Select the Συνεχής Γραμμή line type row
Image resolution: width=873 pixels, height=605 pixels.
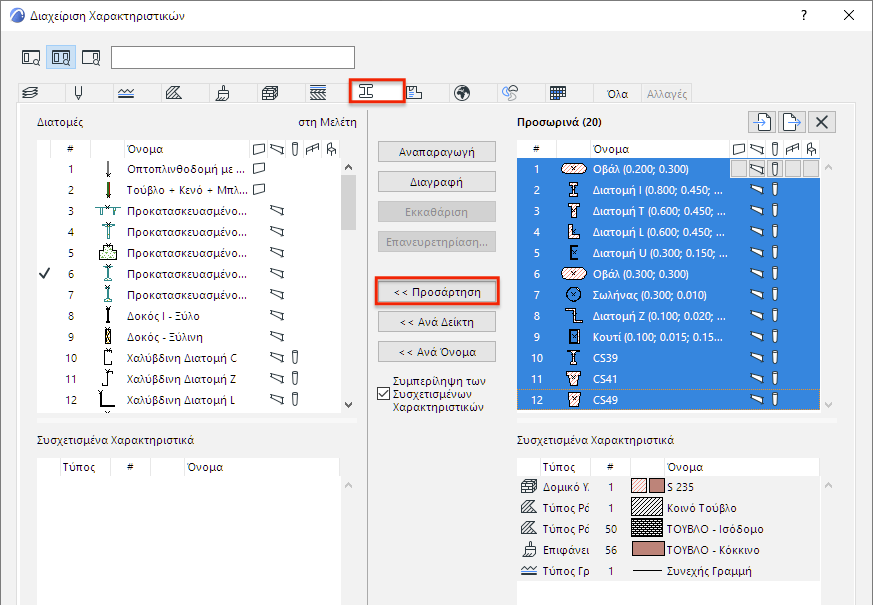(668, 570)
